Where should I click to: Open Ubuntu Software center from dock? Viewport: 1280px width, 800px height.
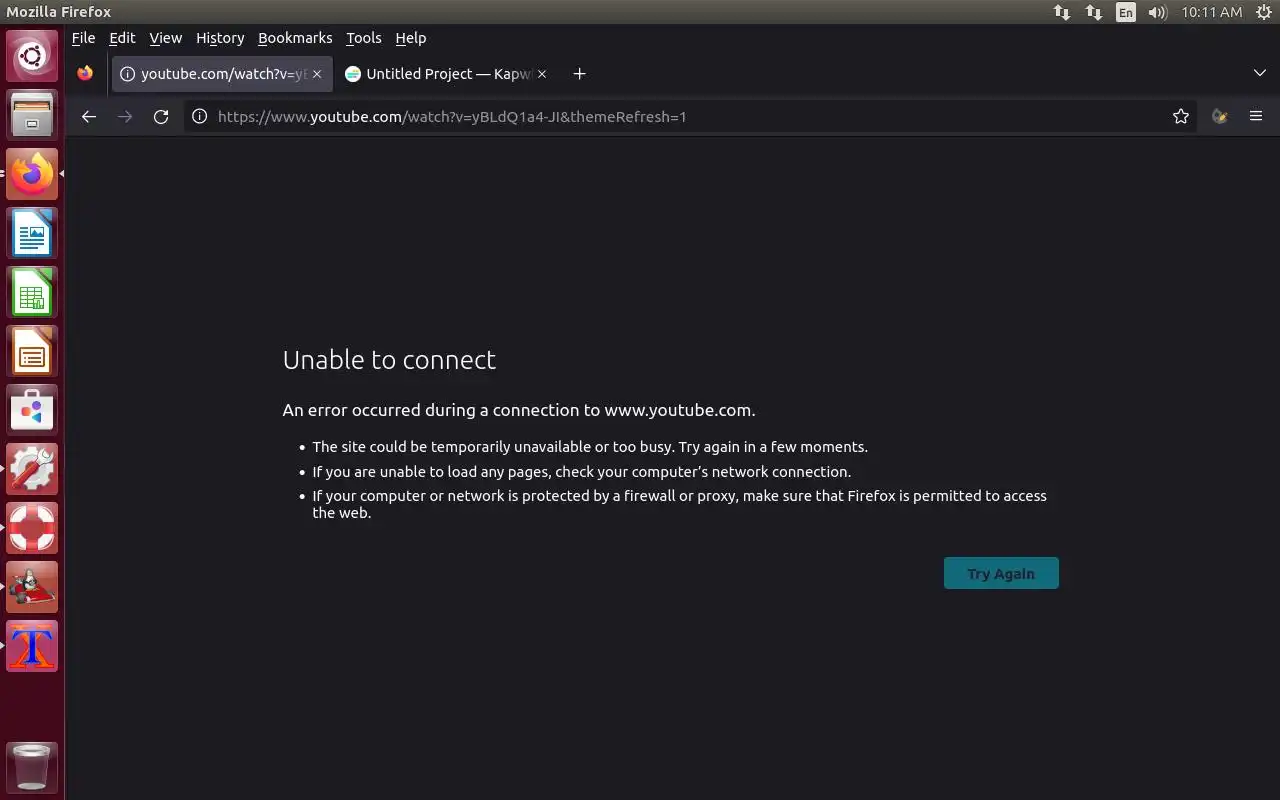point(32,410)
